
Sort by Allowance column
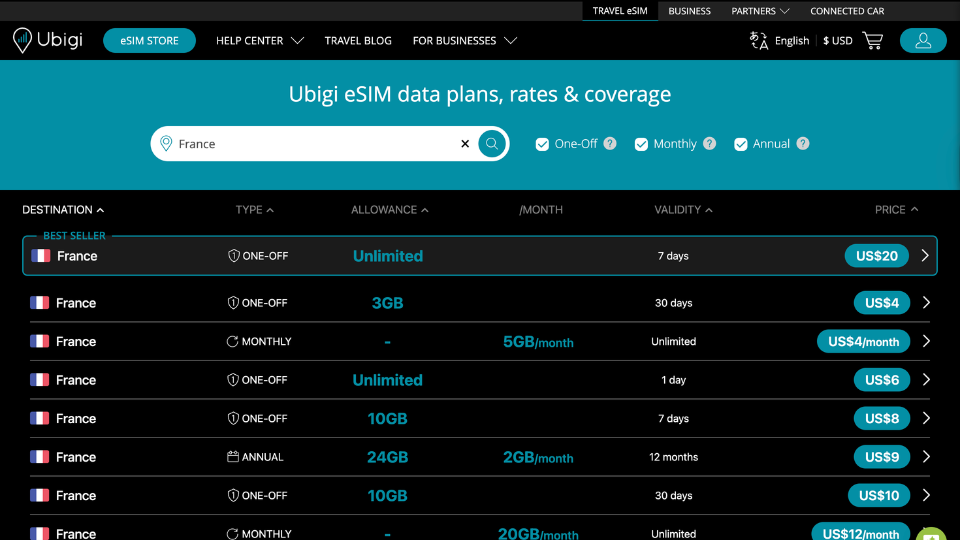coord(389,209)
